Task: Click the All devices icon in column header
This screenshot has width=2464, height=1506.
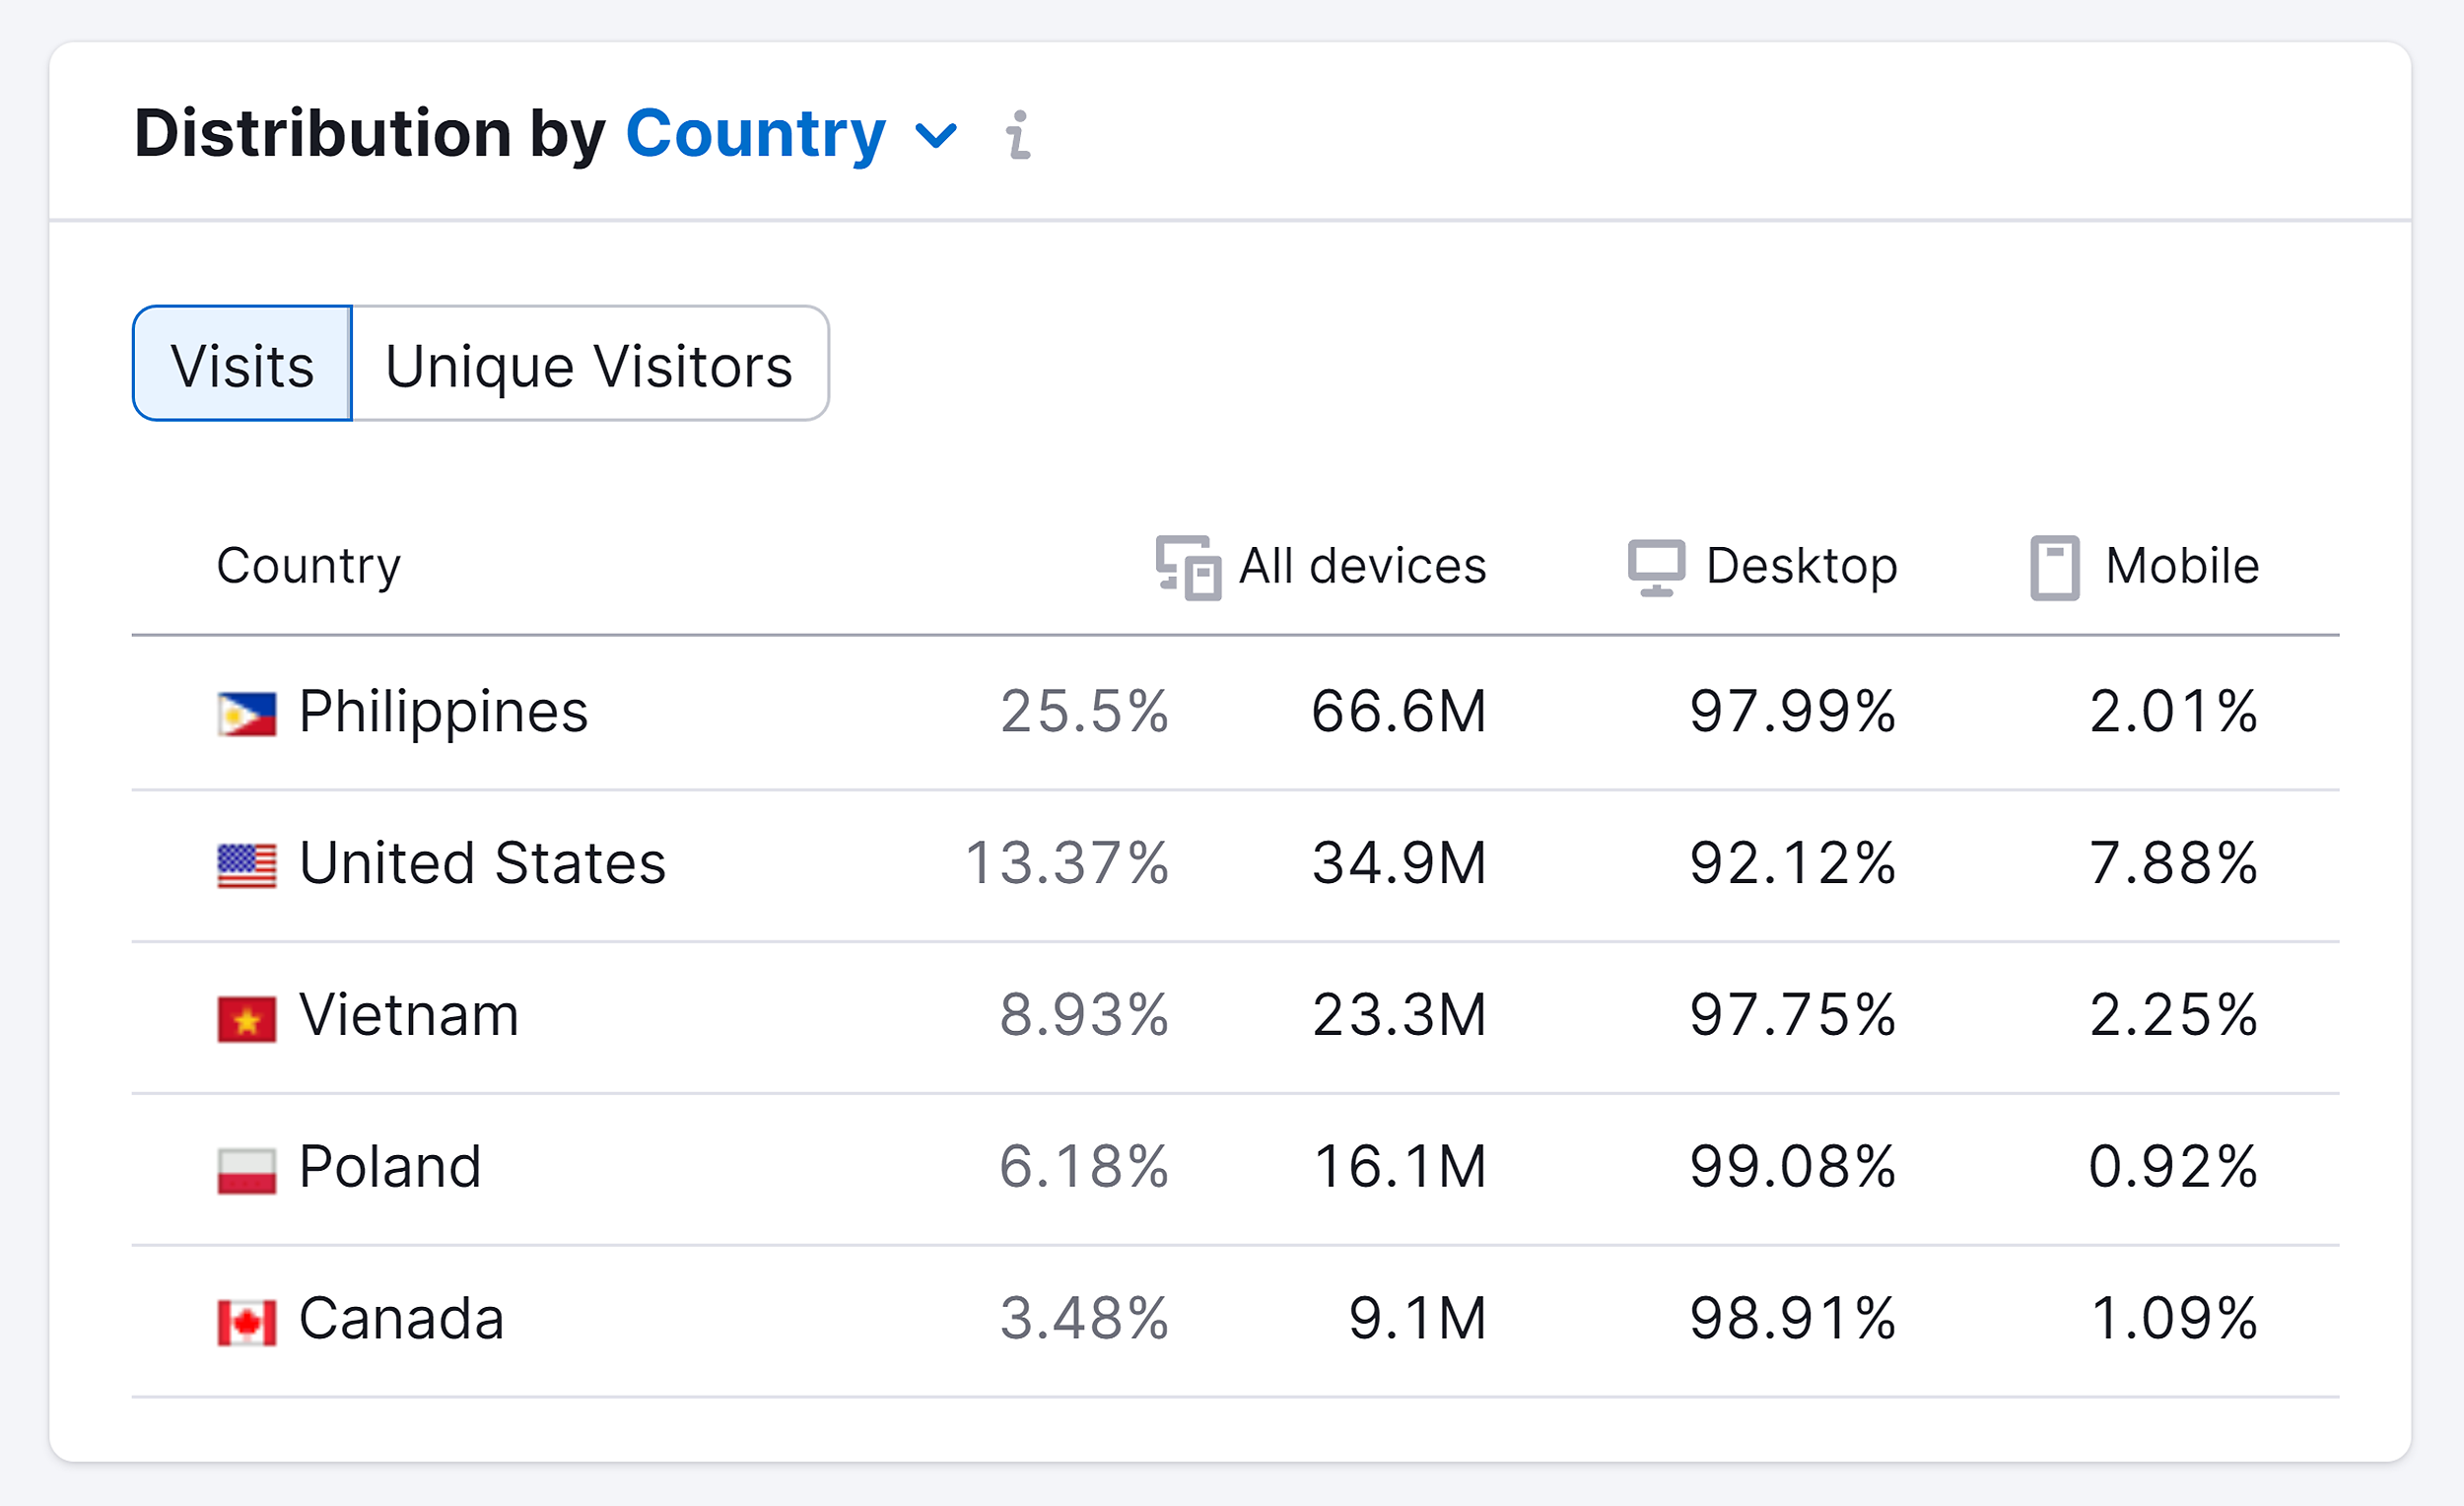Action: pyautogui.click(x=1190, y=567)
